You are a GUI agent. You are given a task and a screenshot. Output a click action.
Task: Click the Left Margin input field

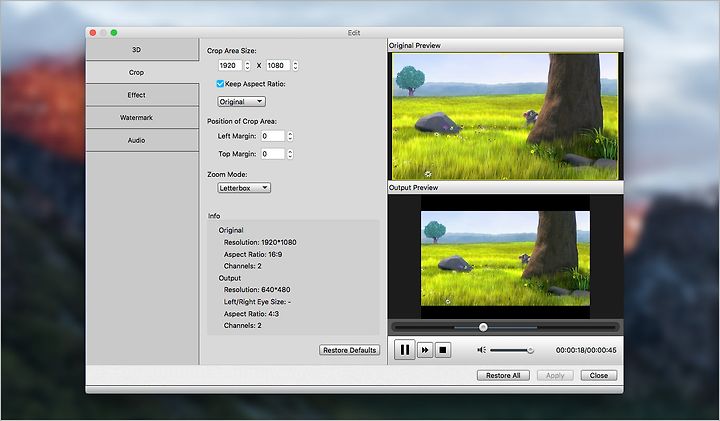tap(273, 136)
